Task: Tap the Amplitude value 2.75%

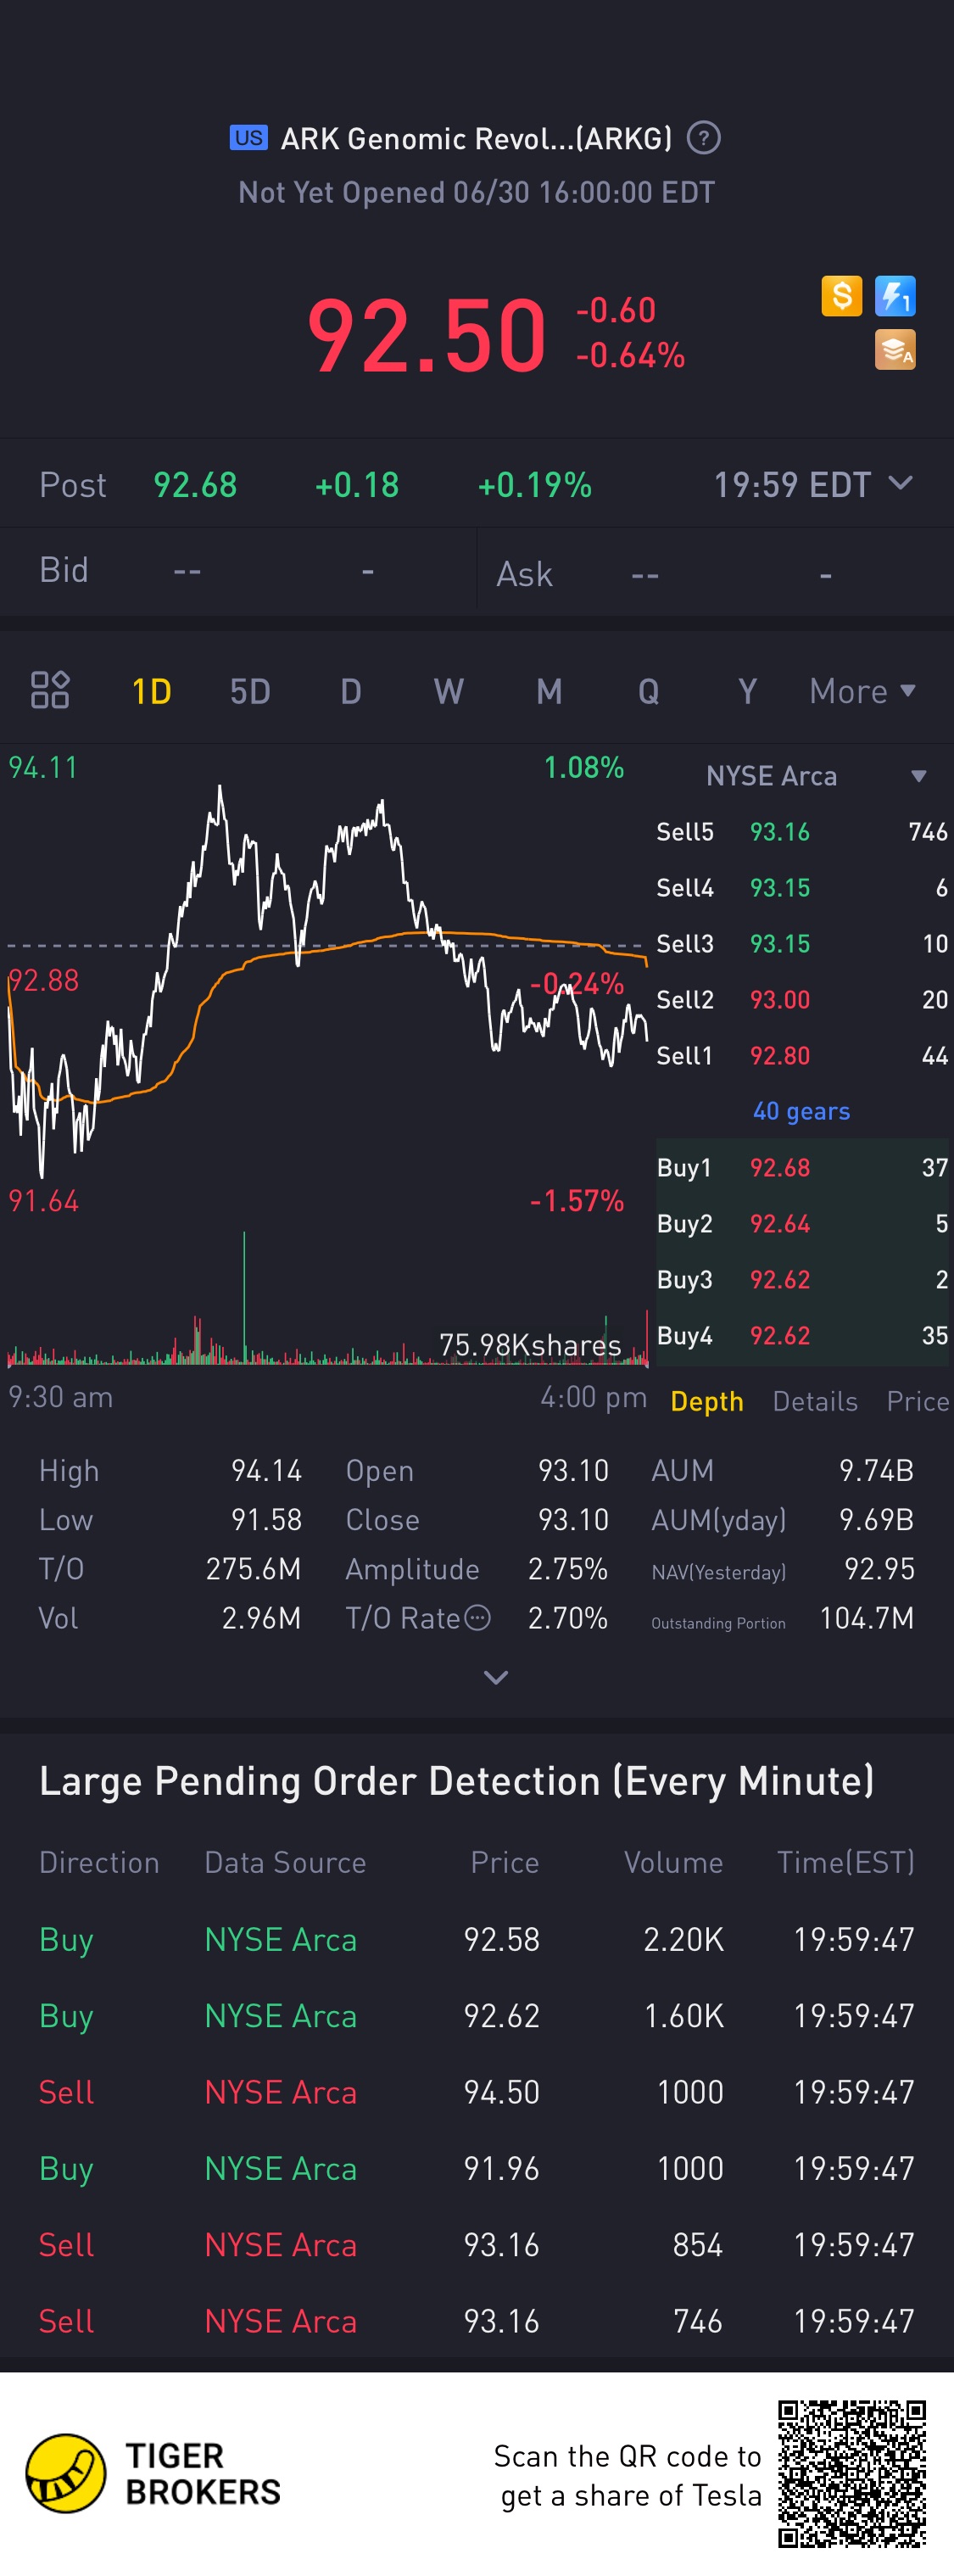Action: pos(568,1569)
